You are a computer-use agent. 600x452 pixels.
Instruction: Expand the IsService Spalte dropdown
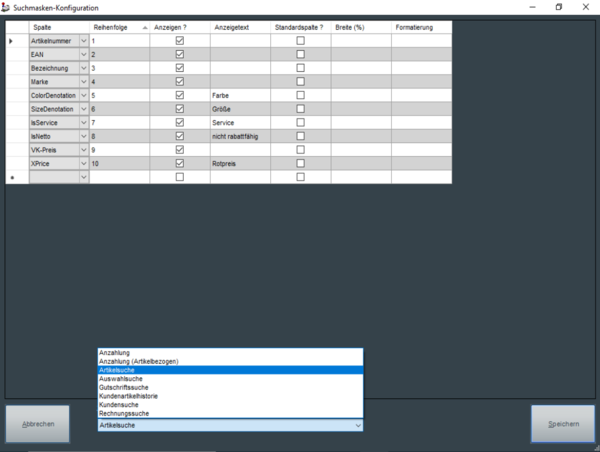(x=84, y=122)
